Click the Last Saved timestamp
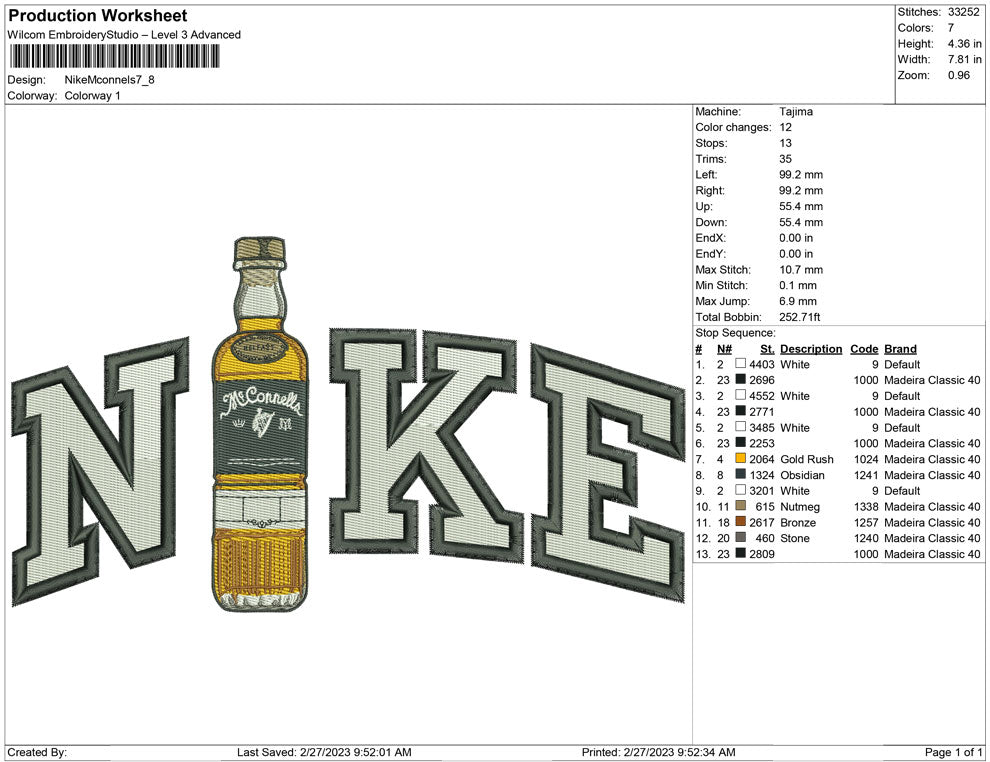The image size is (990, 762). pyautogui.click(x=324, y=752)
